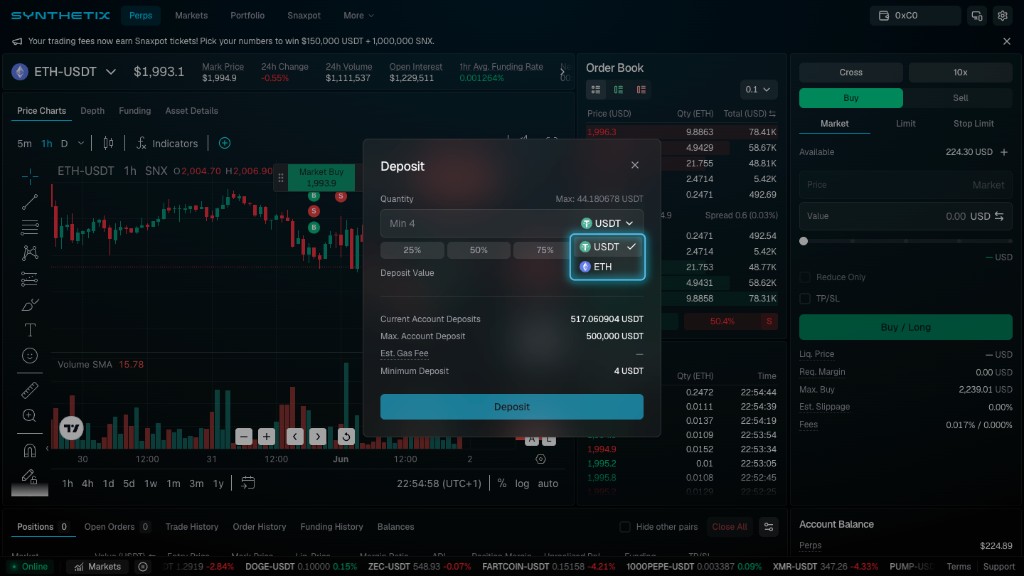Toggle the magnet mode tool

tap(29, 451)
